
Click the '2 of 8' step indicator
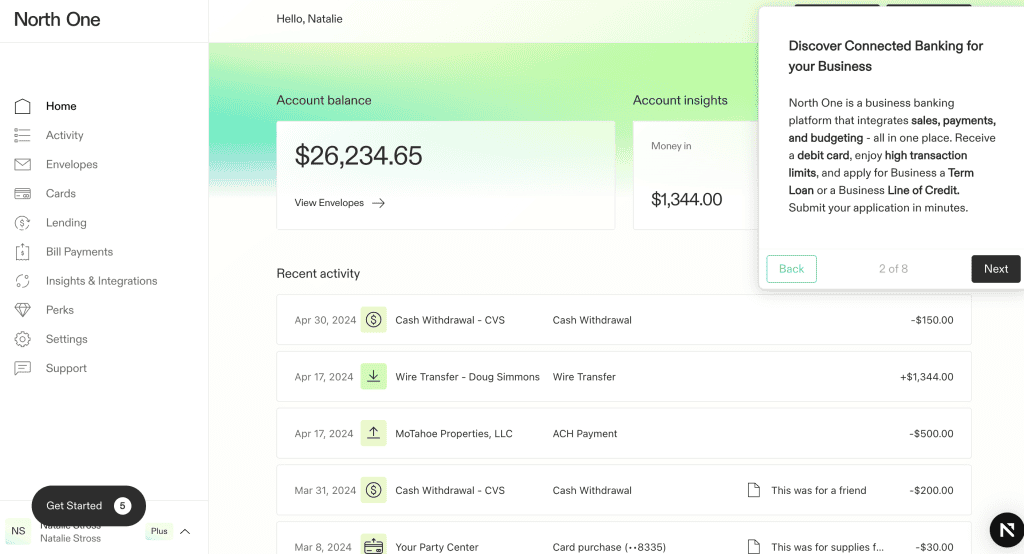click(893, 269)
